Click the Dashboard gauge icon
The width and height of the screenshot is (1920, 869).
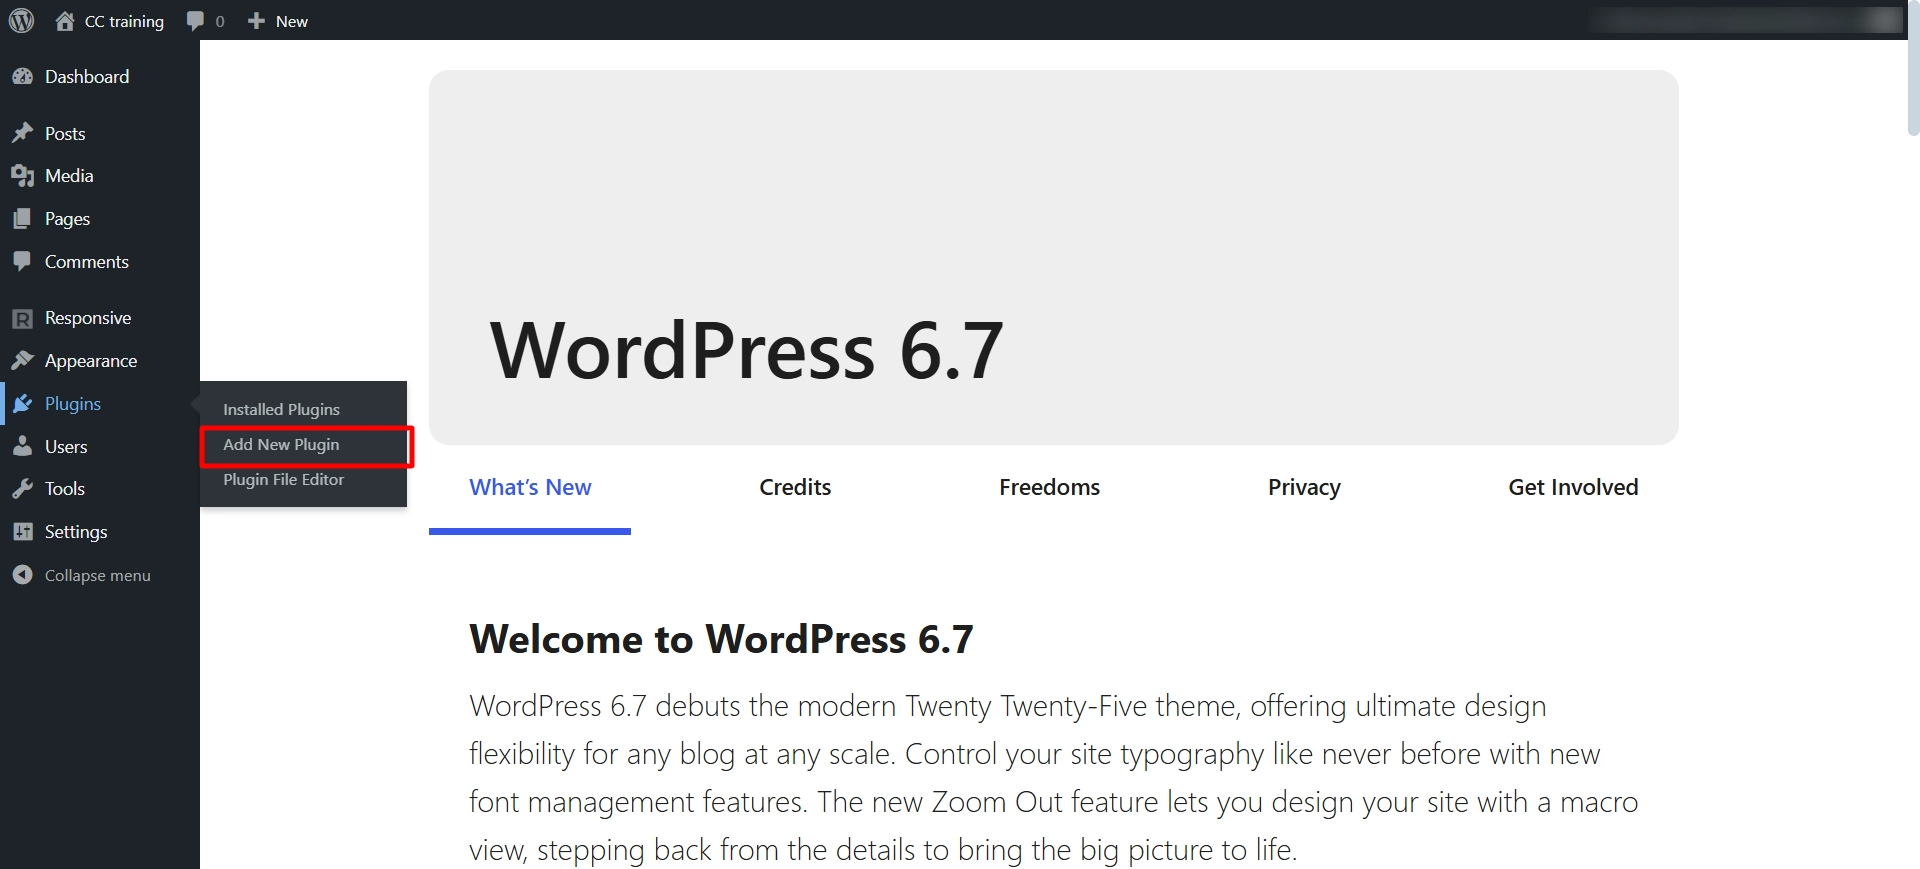[22, 77]
